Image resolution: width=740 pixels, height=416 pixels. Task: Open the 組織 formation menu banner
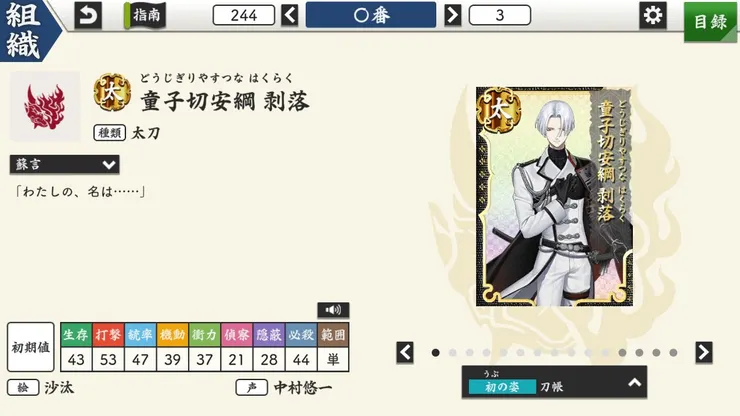coord(27,31)
